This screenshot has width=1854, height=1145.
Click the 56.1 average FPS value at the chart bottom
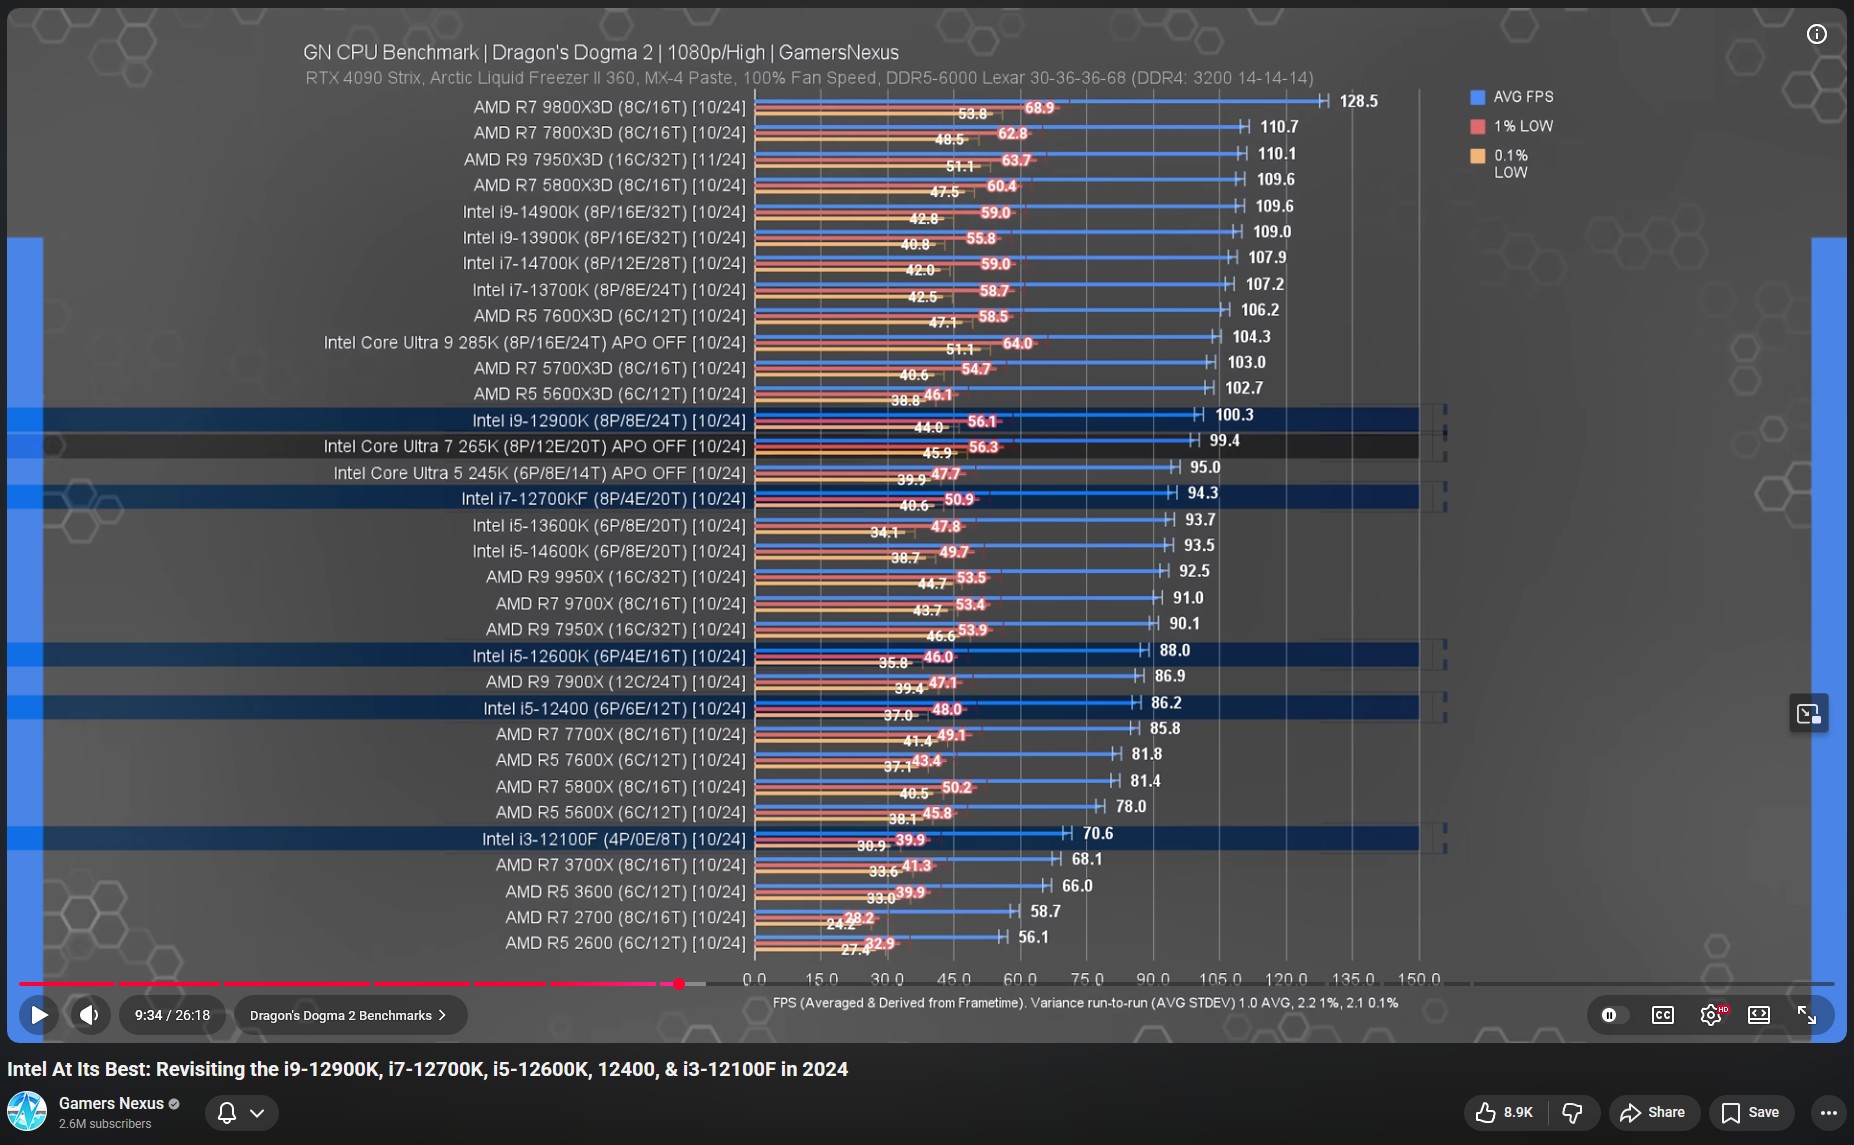pos(1033,937)
